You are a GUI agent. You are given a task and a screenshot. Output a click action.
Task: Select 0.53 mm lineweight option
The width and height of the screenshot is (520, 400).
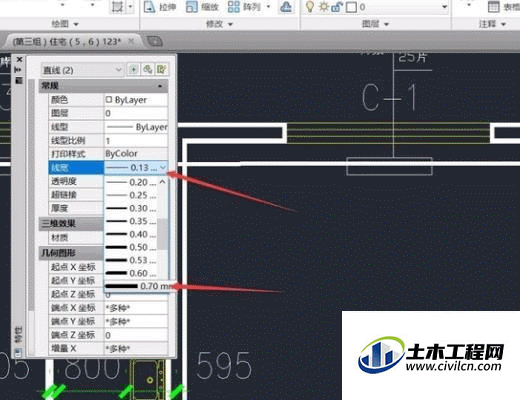[x=131, y=260]
